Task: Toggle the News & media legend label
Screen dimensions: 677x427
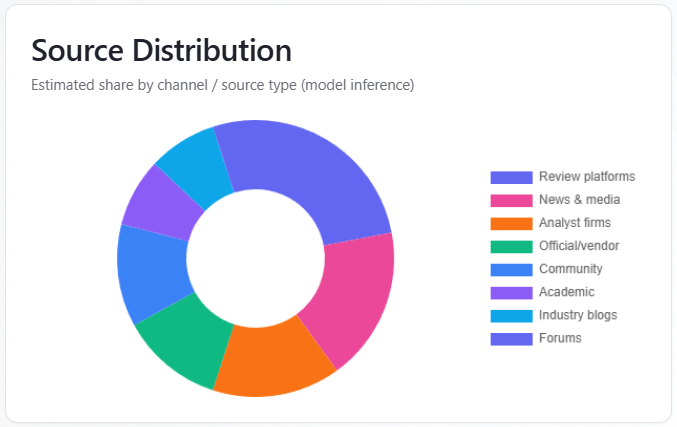Action: tap(579, 200)
